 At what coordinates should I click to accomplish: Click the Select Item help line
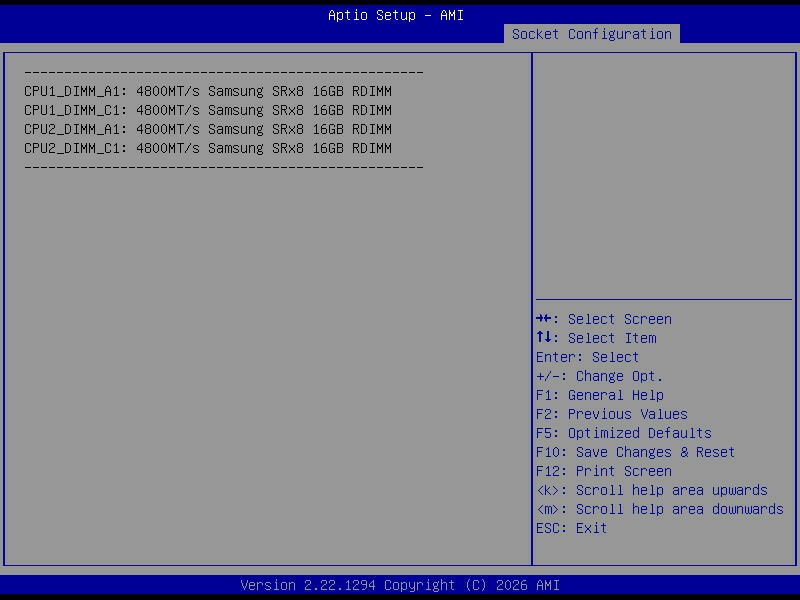coord(596,338)
